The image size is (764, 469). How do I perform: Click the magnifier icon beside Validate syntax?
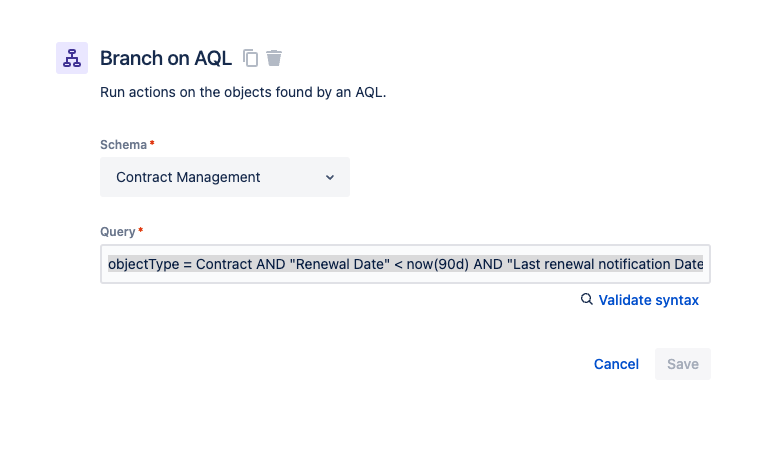tap(587, 299)
